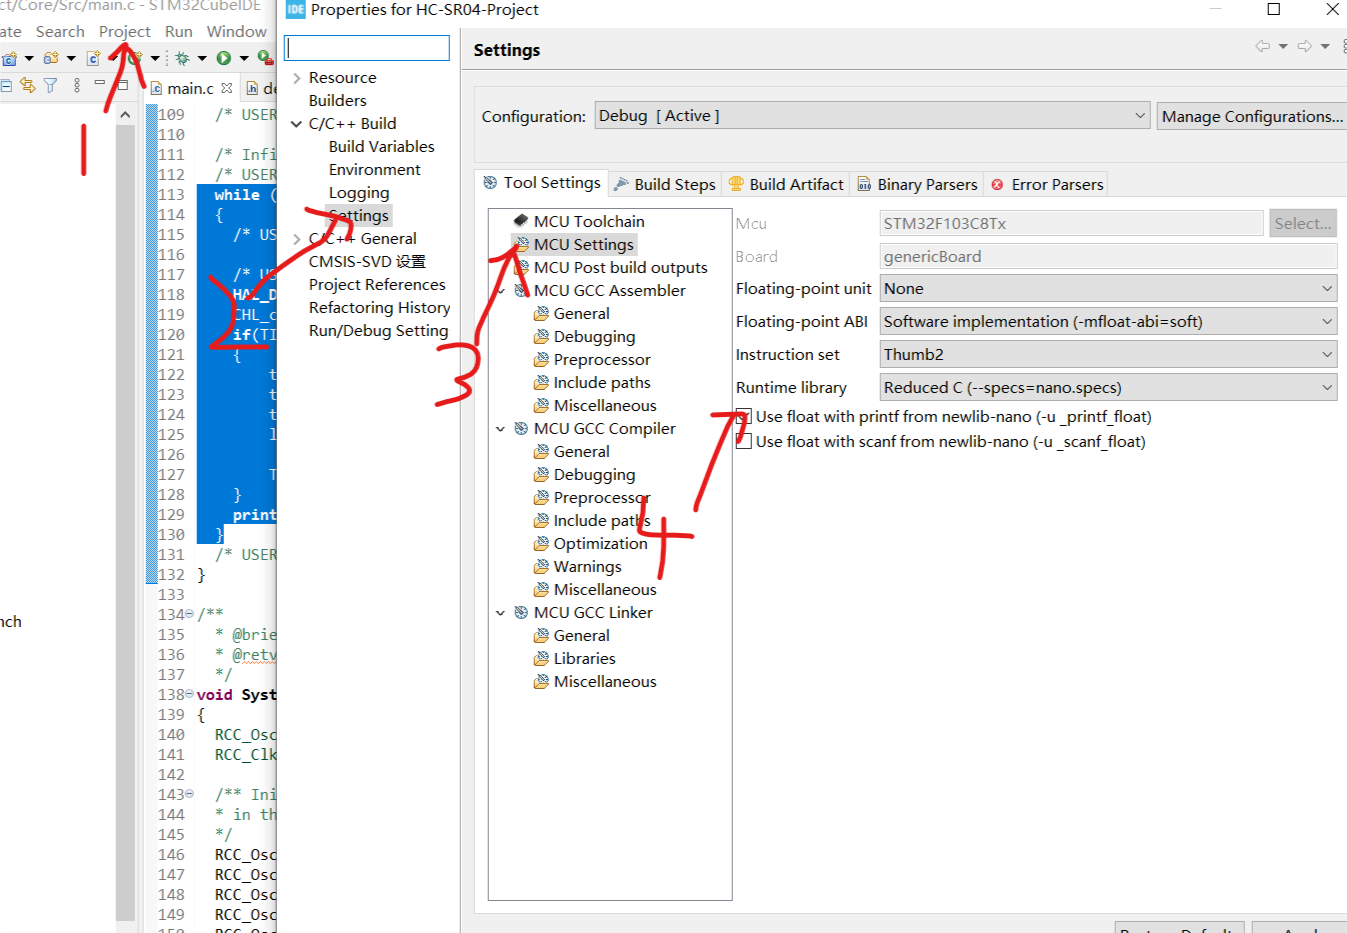Open the Window menu
Screen dimensions: 1347x933
[x=237, y=31]
